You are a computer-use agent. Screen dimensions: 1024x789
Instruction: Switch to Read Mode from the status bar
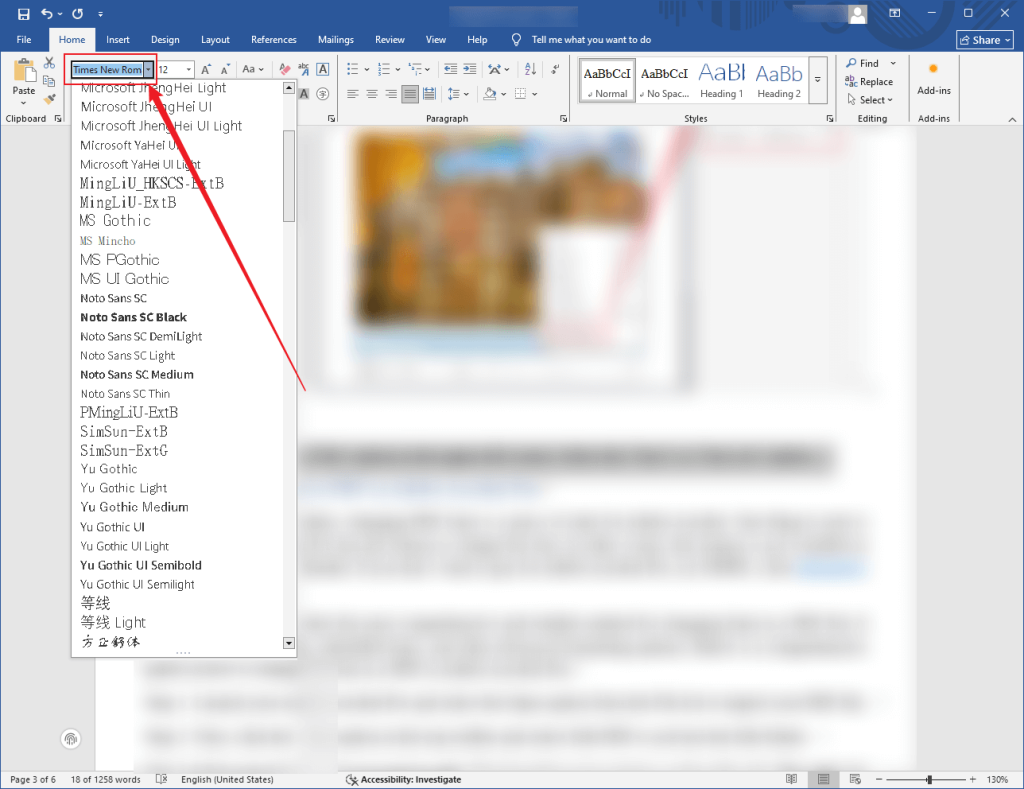(791, 778)
